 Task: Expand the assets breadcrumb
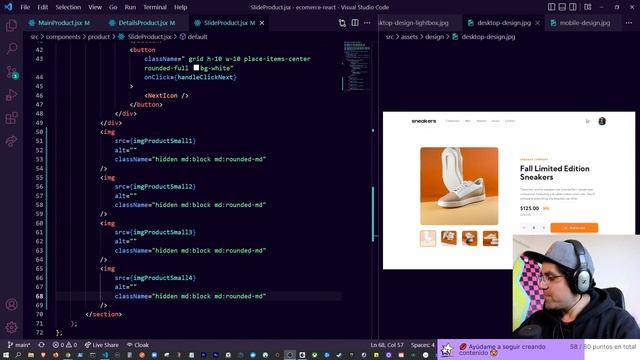coord(409,37)
